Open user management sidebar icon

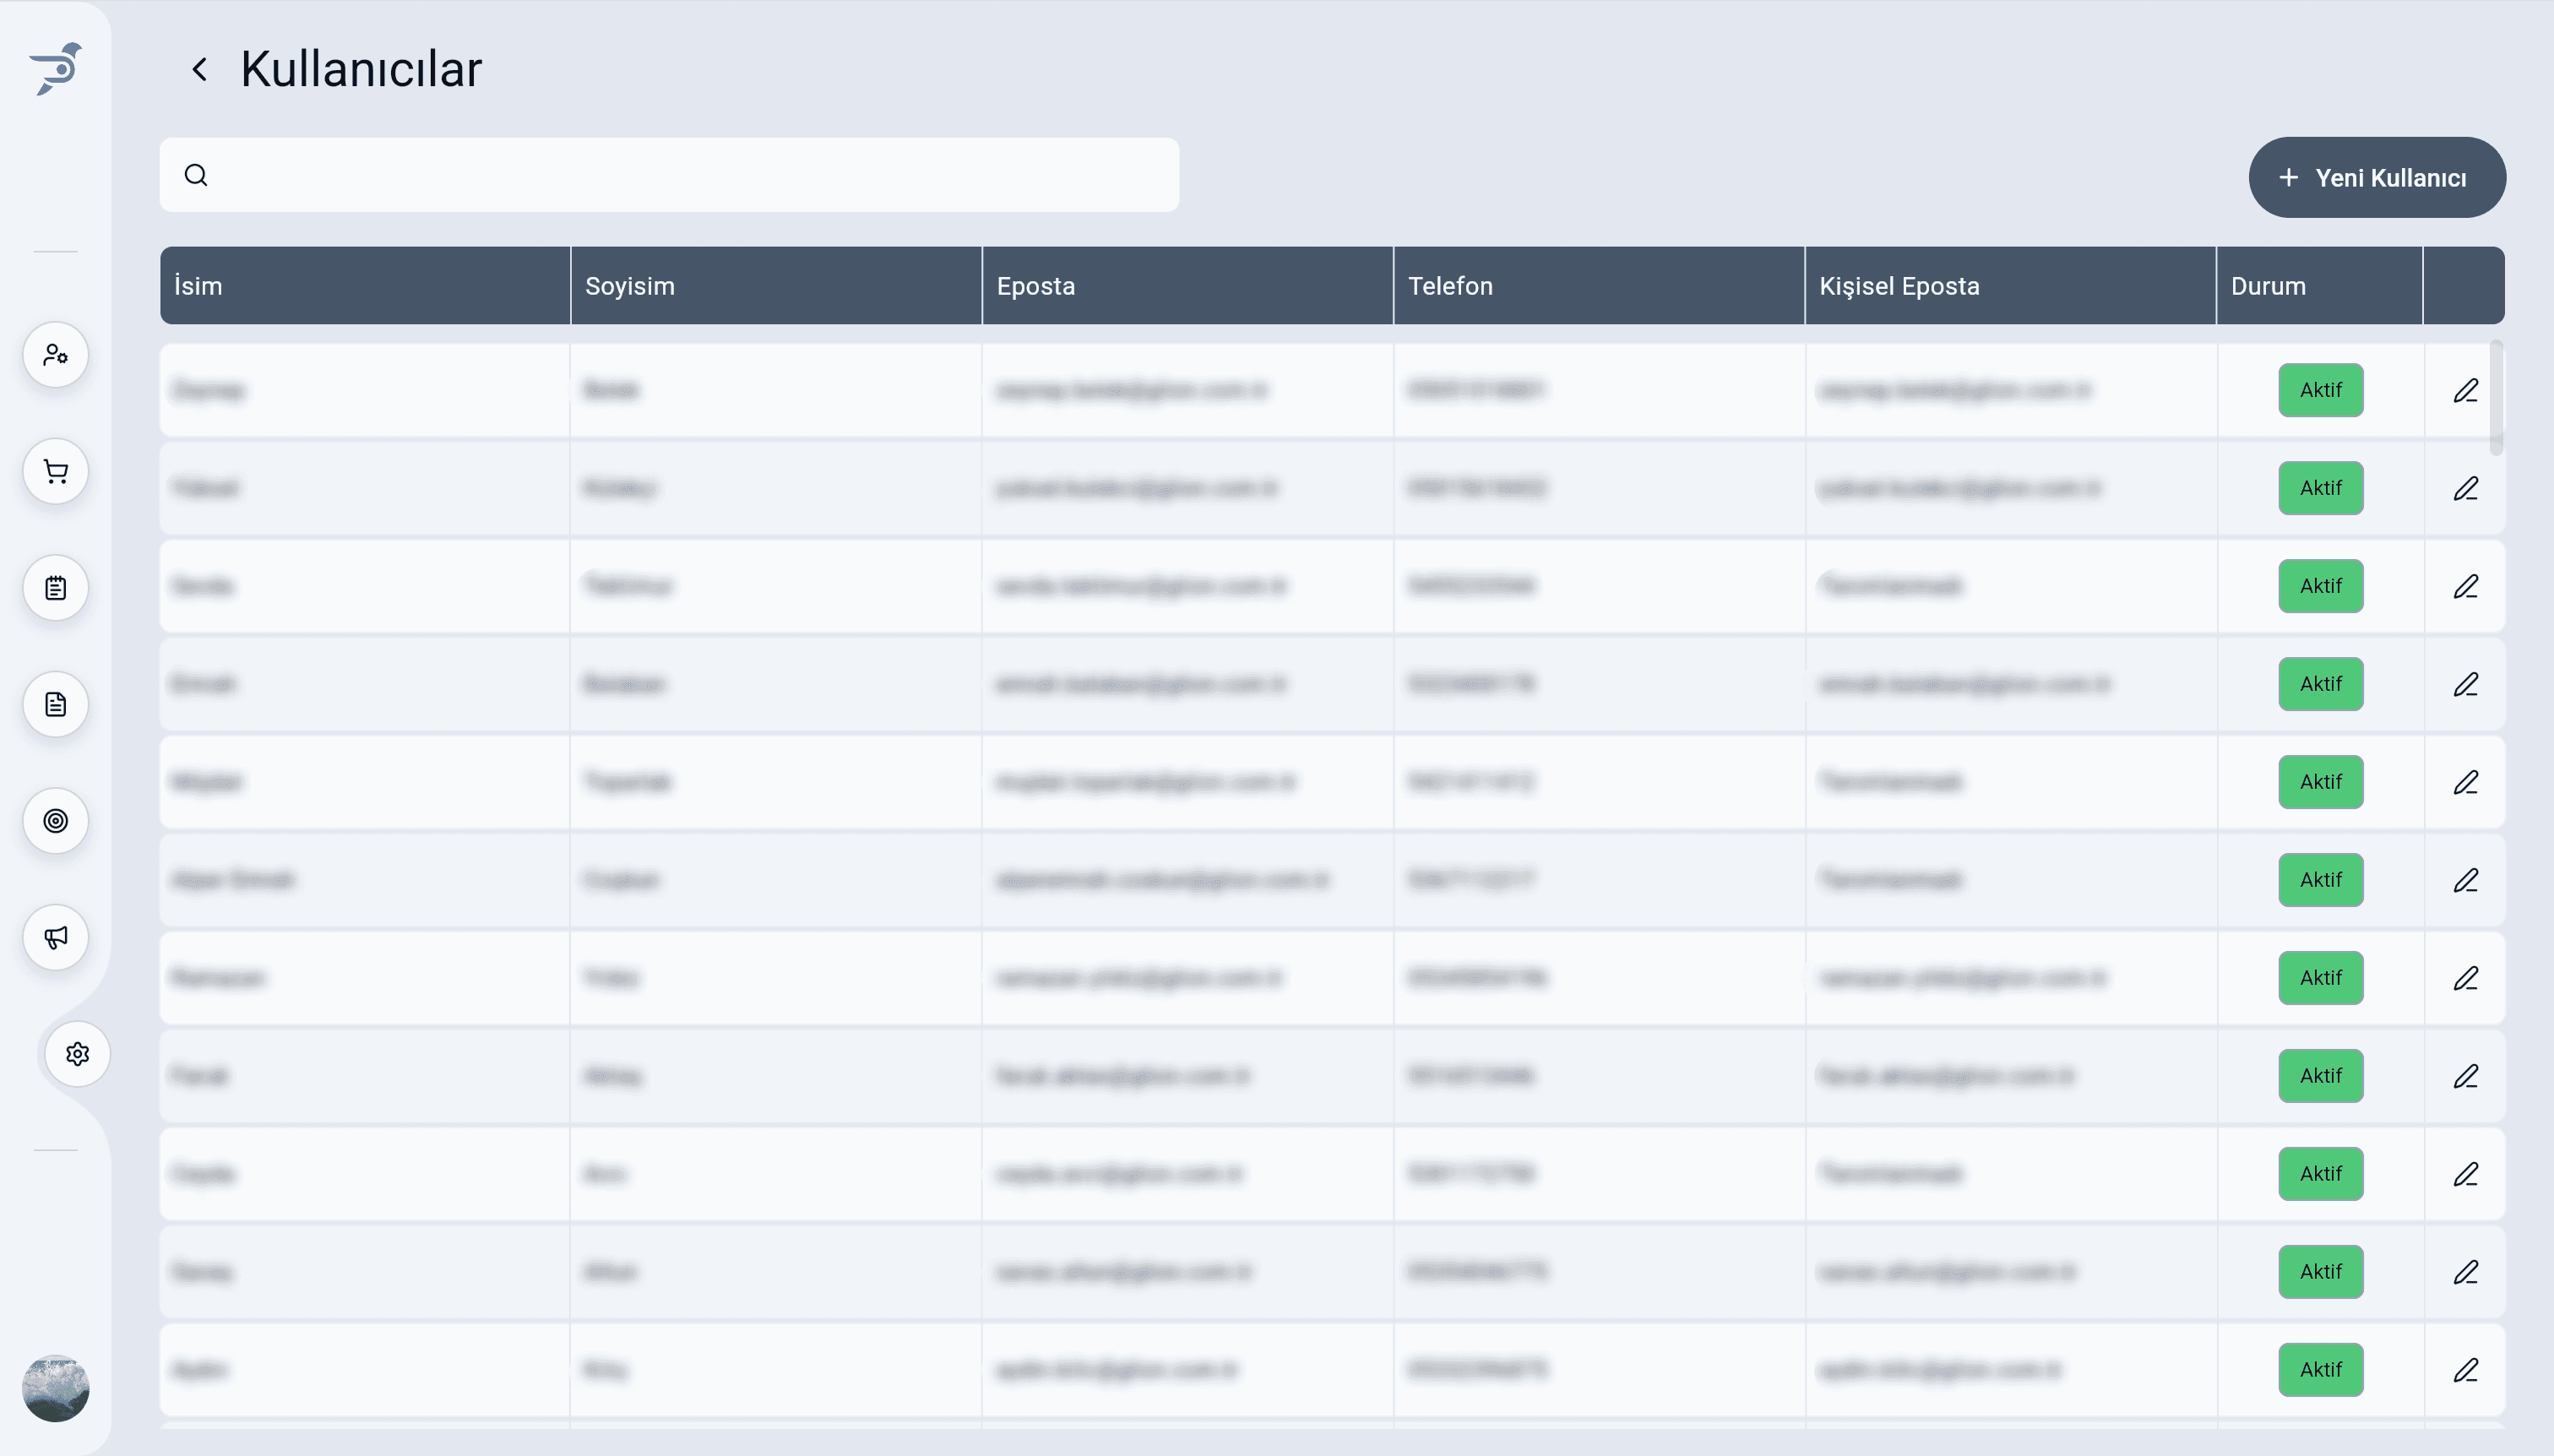point(56,355)
